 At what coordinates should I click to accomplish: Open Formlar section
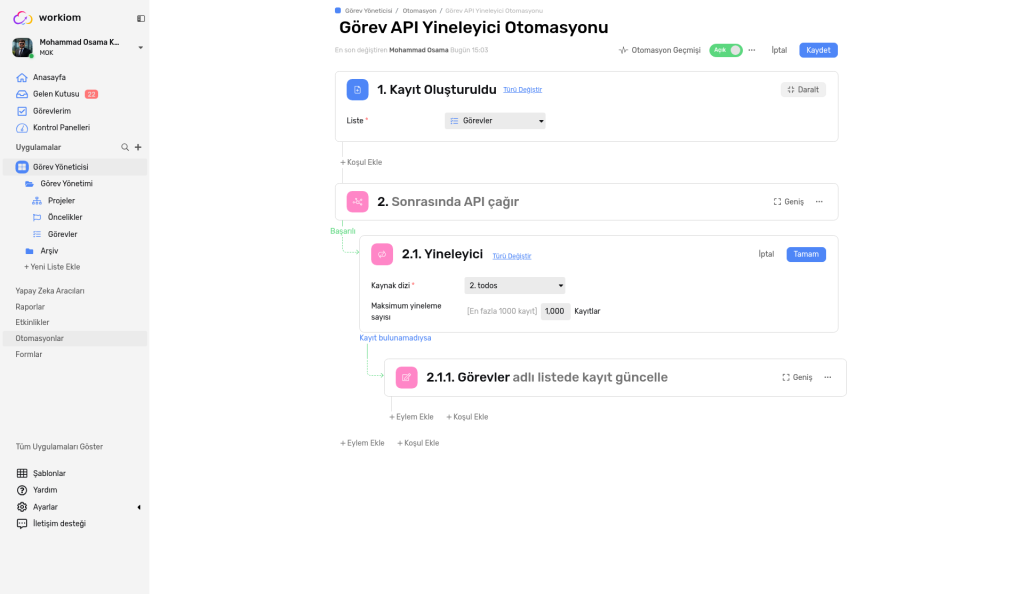29,354
